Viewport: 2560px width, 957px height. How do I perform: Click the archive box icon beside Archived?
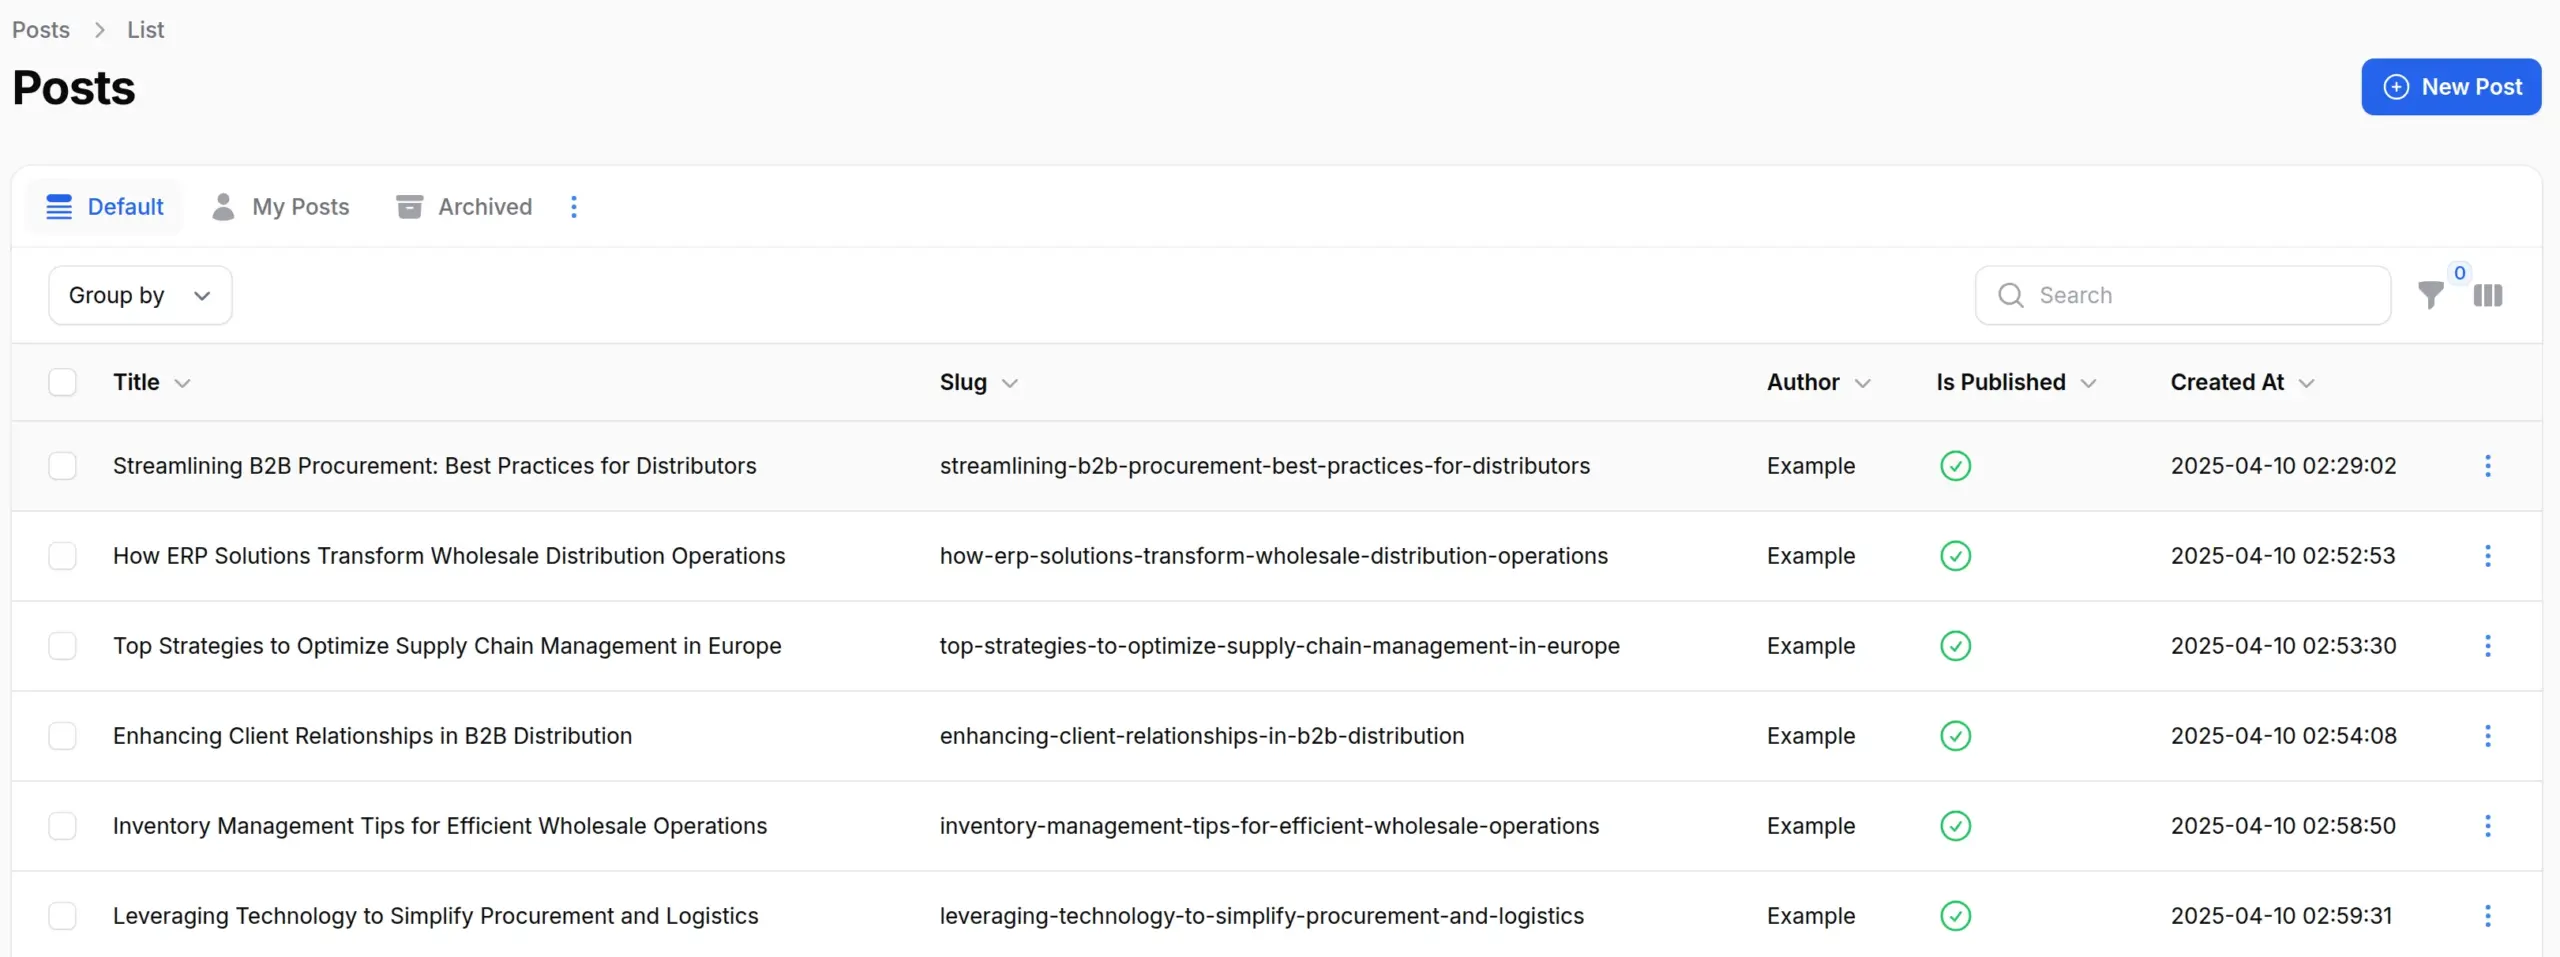[x=409, y=206]
